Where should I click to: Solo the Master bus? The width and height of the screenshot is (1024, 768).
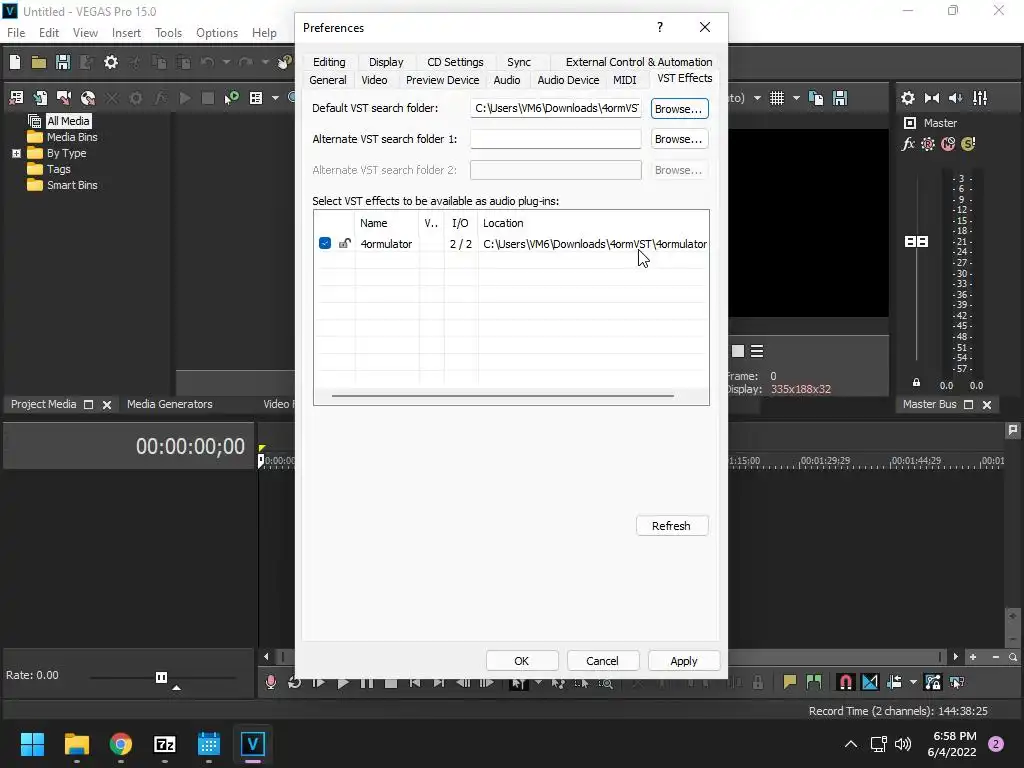click(x=968, y=144)
